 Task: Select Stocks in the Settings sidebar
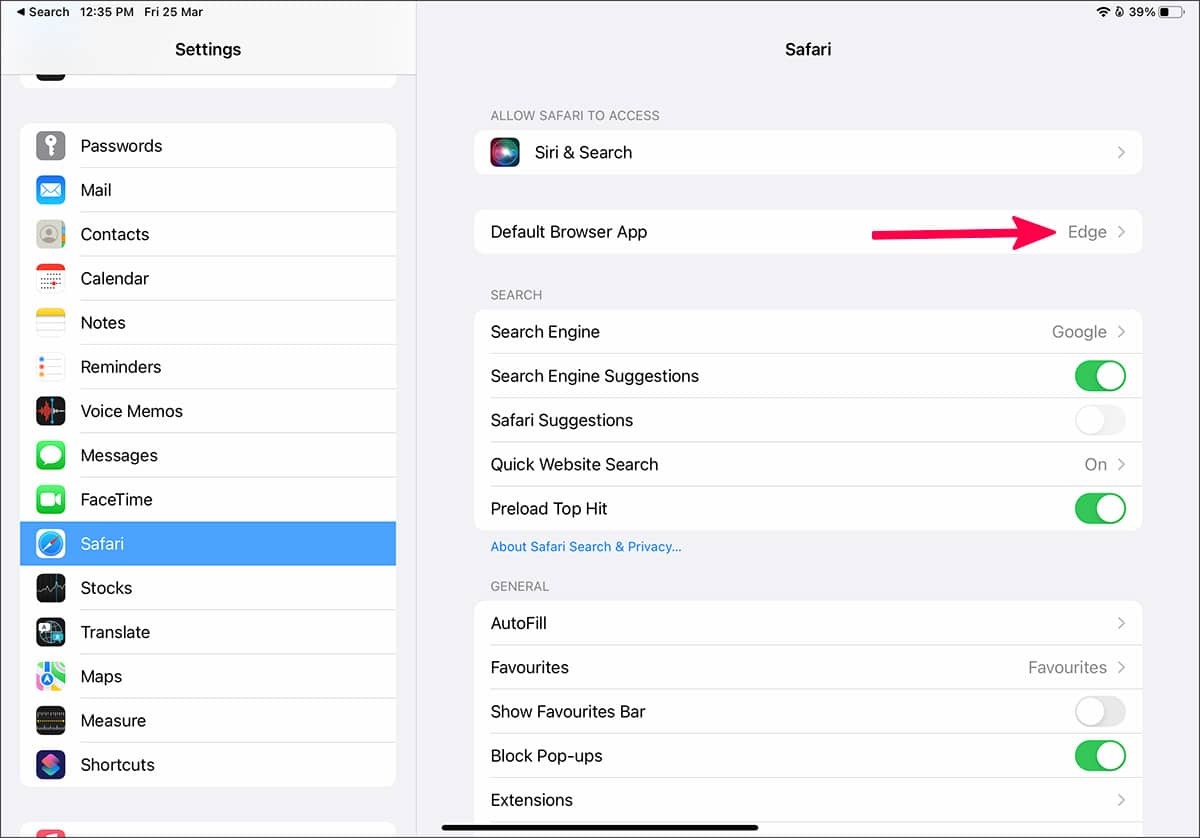tap(51, 588)
